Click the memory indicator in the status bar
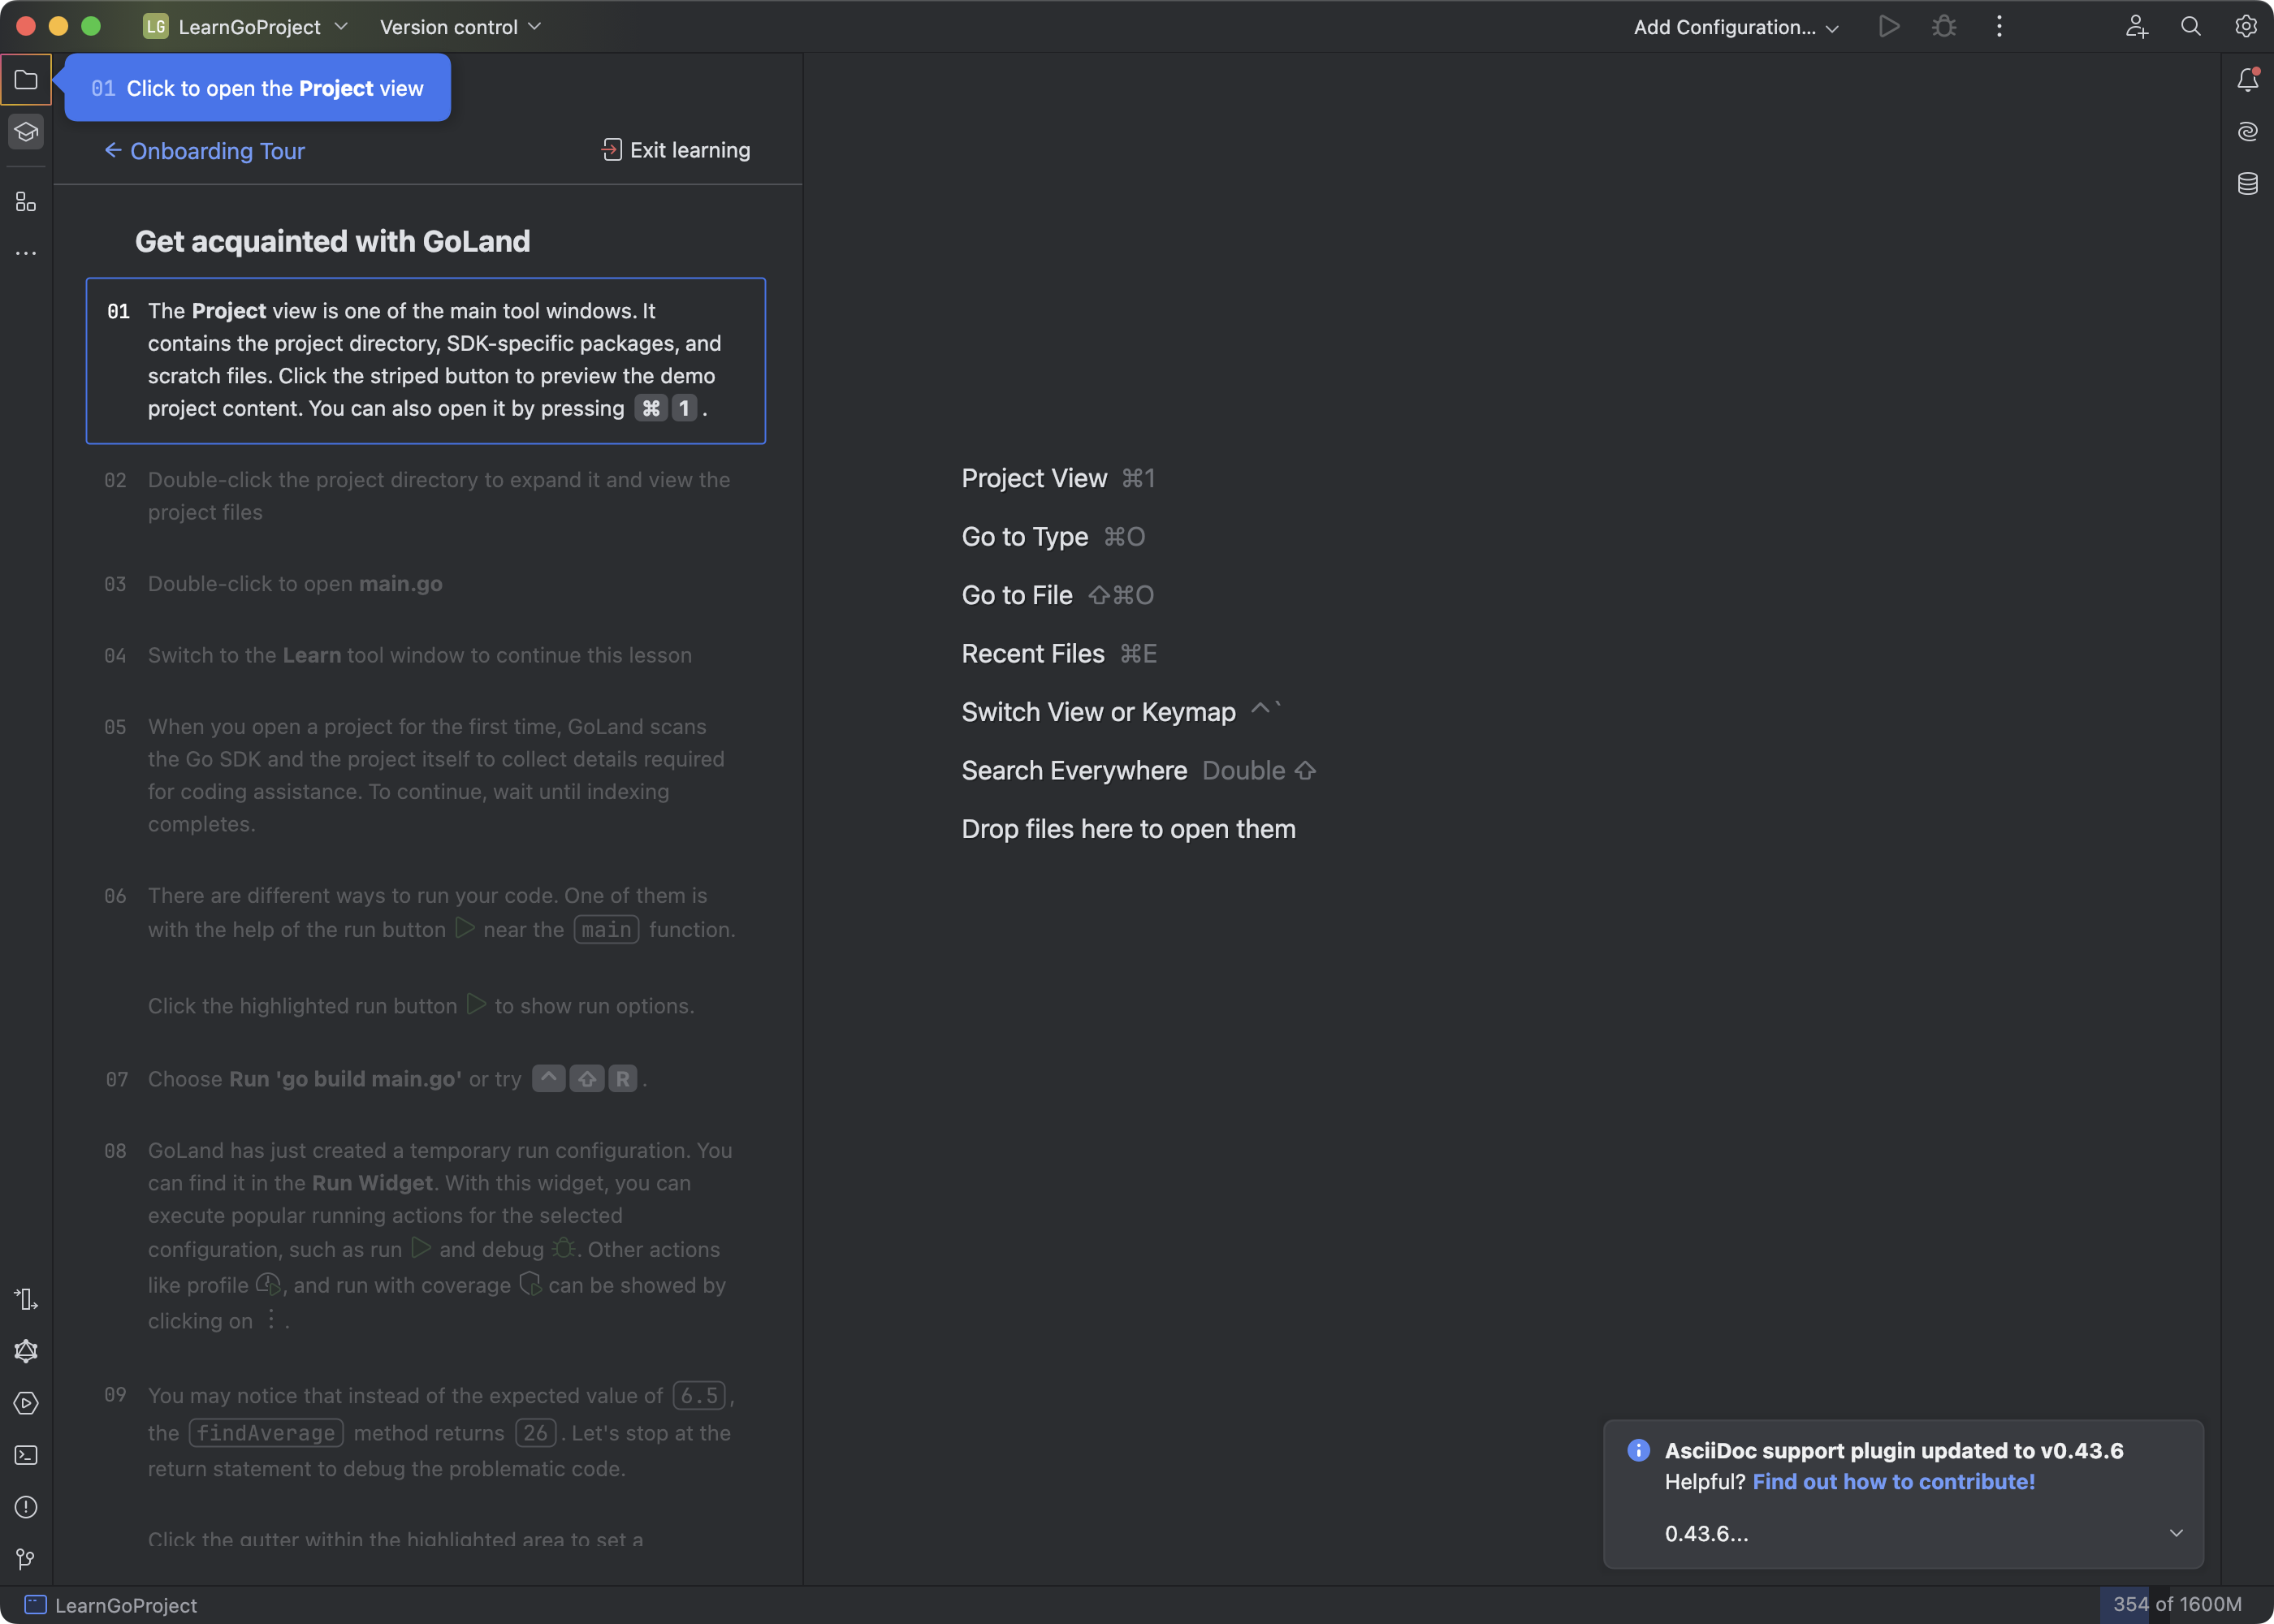 [2176, 1604]
